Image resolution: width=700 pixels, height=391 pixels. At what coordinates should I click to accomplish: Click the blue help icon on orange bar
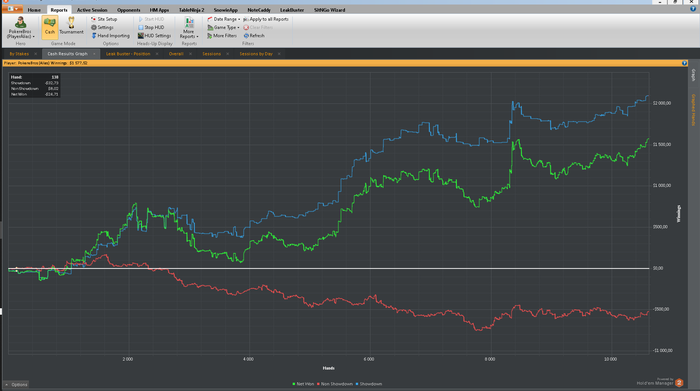[684, 63]
